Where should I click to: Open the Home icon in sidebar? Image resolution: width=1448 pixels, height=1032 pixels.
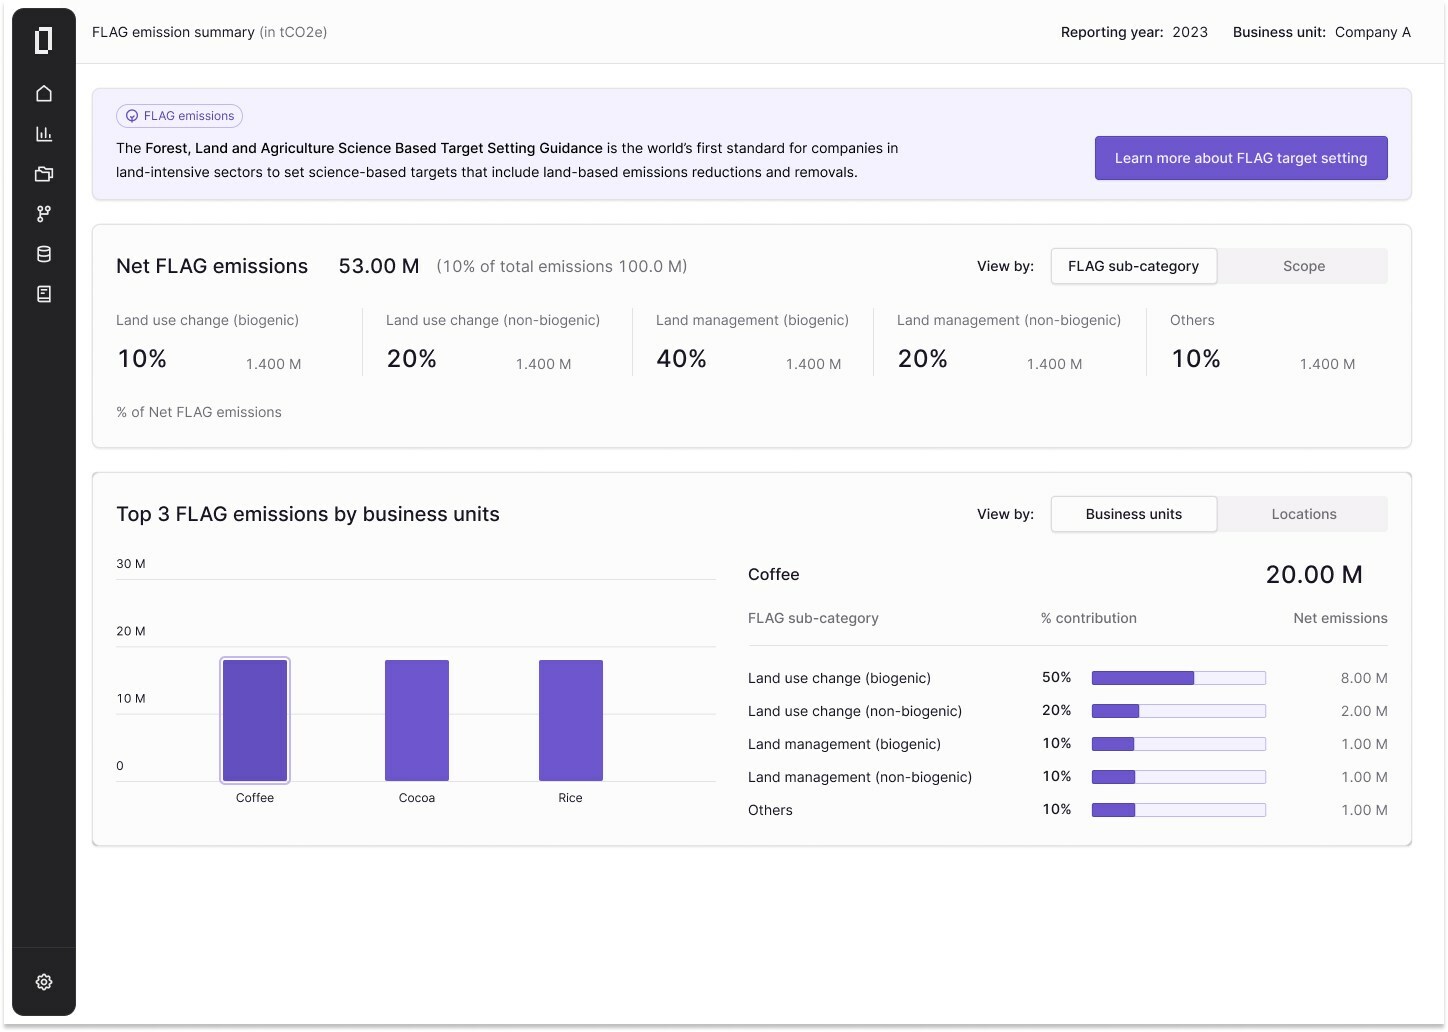[x=44, y=94]
